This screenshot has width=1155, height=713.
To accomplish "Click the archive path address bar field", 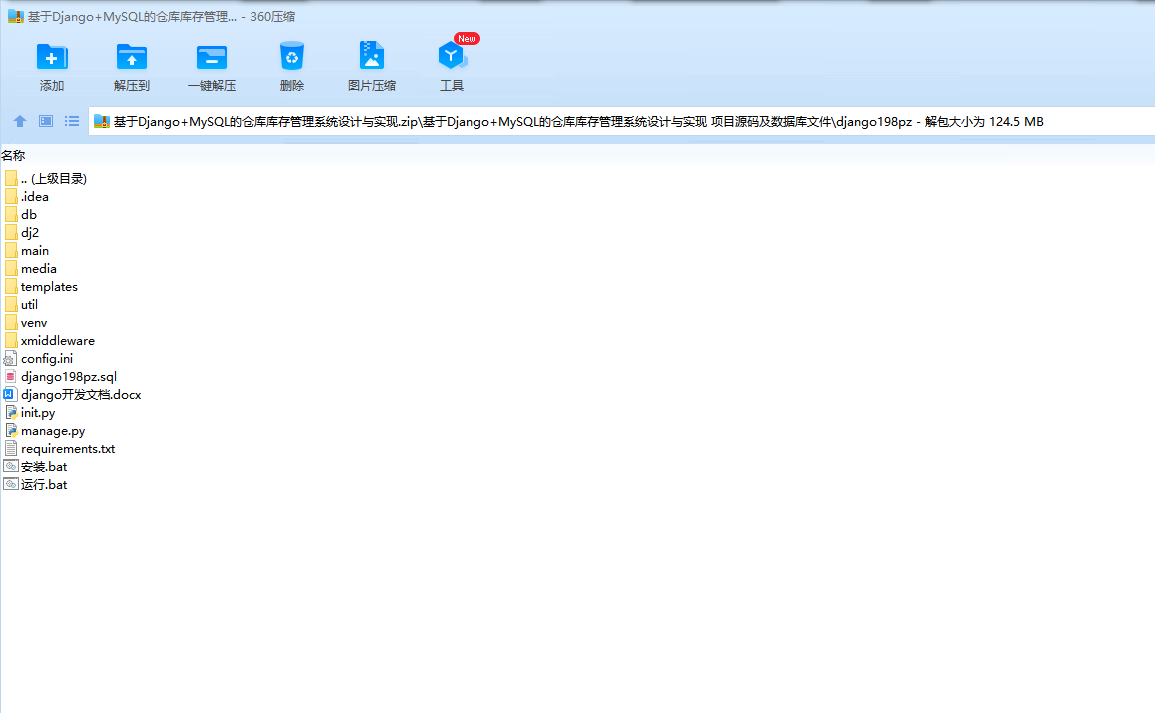I will tap(622, 122).
